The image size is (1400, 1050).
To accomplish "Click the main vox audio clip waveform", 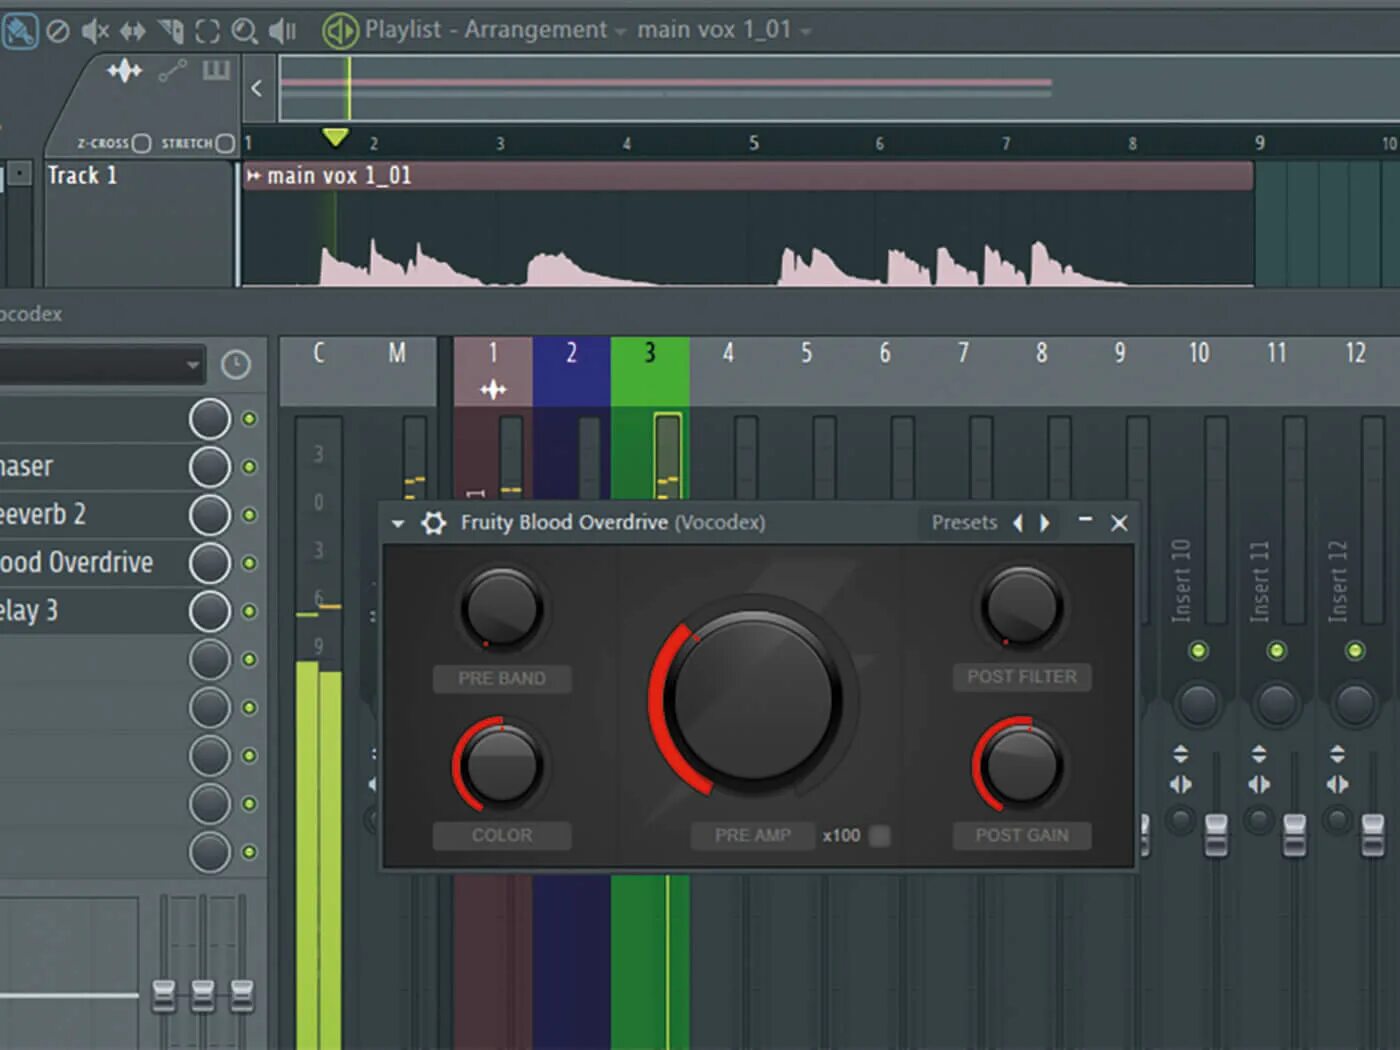I will tap(748, 238).
